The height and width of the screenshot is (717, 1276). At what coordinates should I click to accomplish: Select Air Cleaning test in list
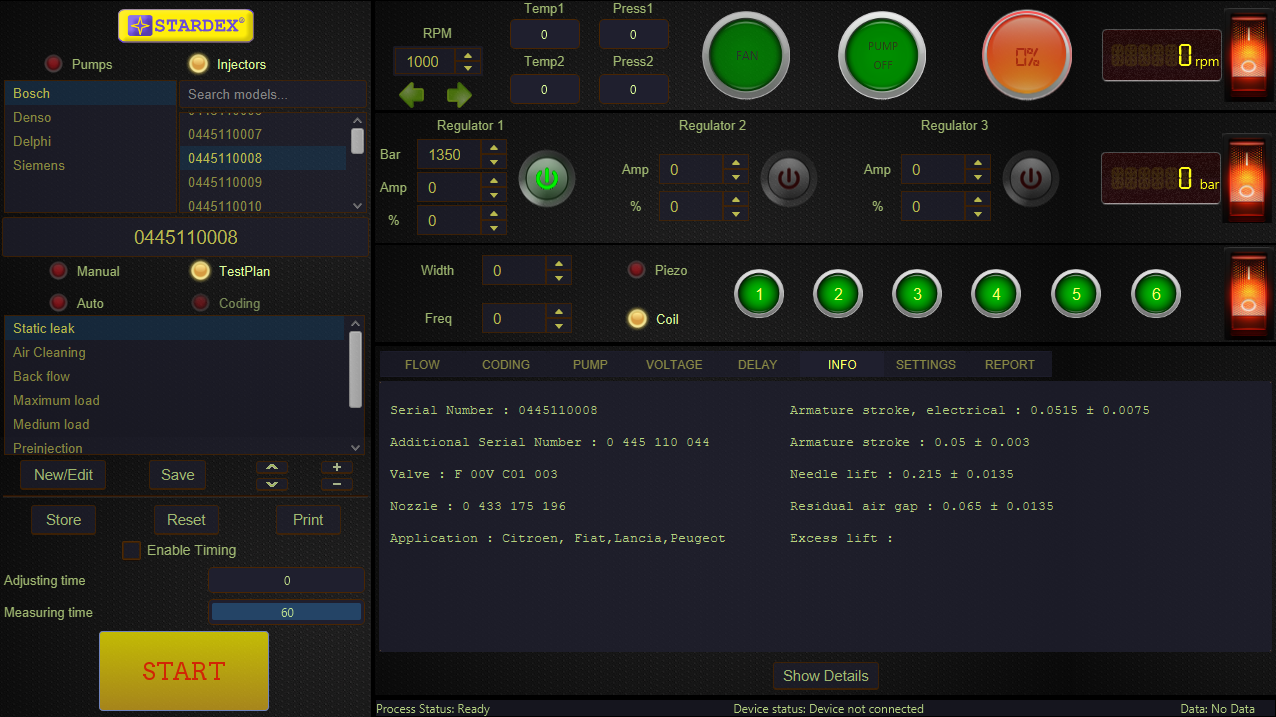[x=176, y=352]
